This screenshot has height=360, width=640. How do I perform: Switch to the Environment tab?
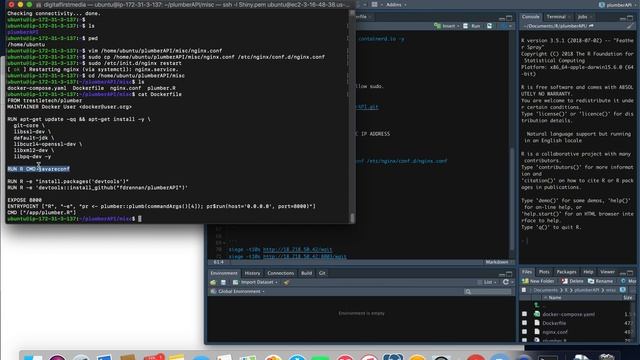click(224, 273)
